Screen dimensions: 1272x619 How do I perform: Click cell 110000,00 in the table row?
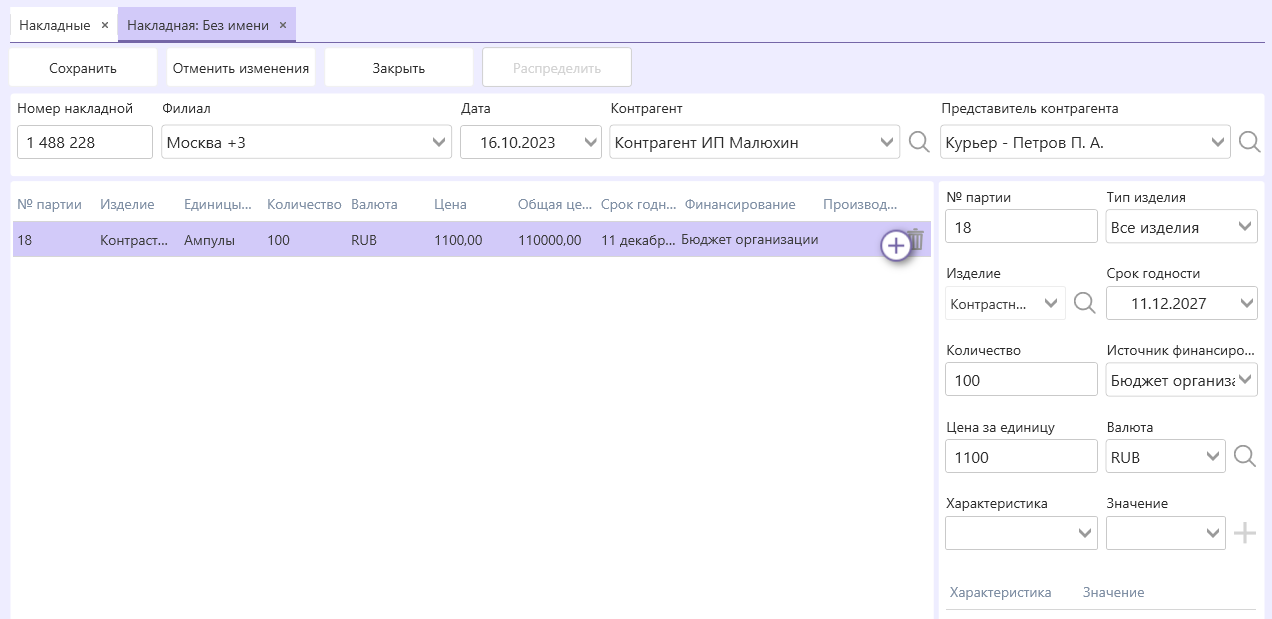(x=550, y=240)
